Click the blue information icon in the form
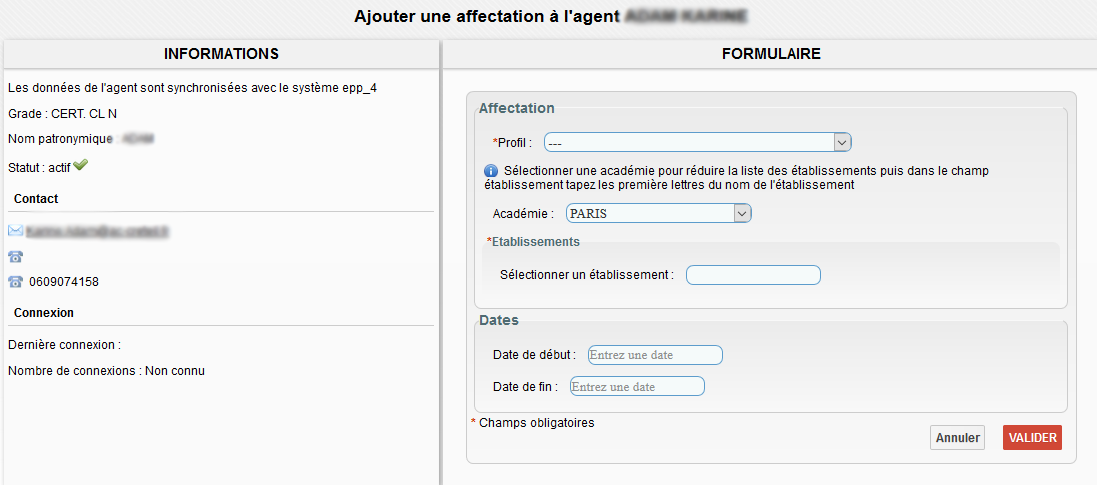The height and width of the screenshot is (485, 1097). pos(491,171)
